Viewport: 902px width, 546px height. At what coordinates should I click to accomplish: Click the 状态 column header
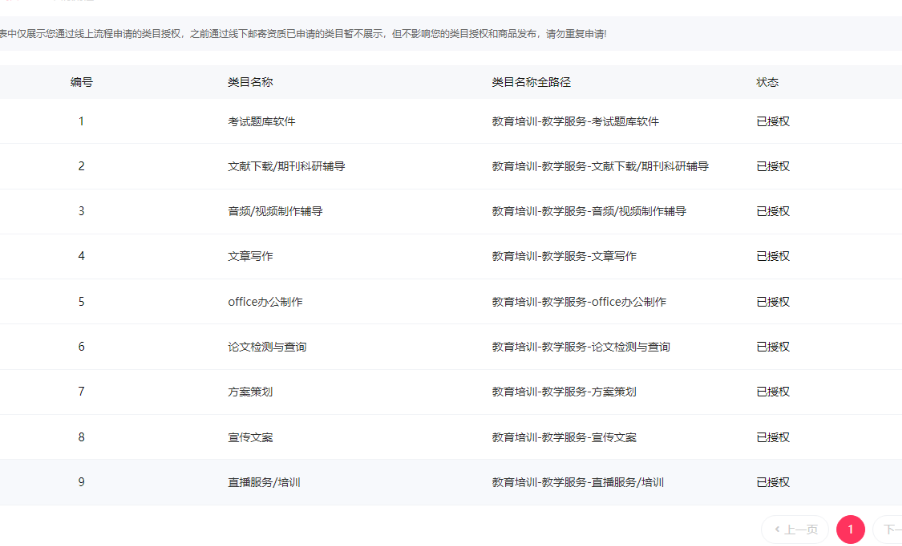767,82
